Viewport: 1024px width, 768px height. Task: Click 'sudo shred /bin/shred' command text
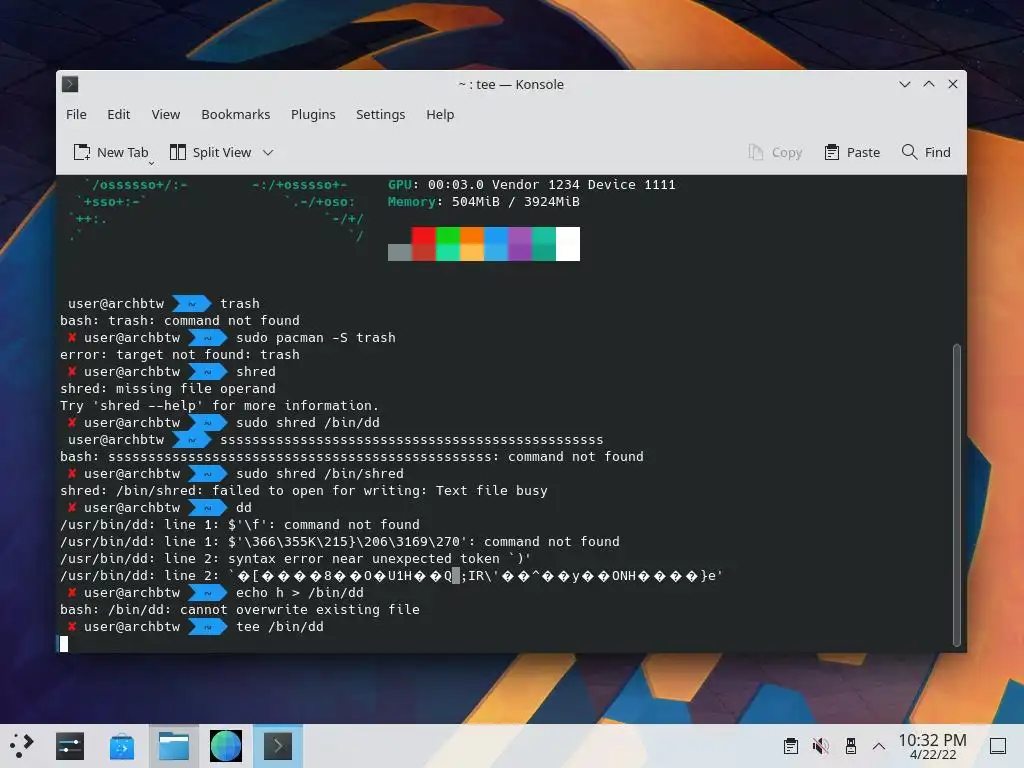319,473
